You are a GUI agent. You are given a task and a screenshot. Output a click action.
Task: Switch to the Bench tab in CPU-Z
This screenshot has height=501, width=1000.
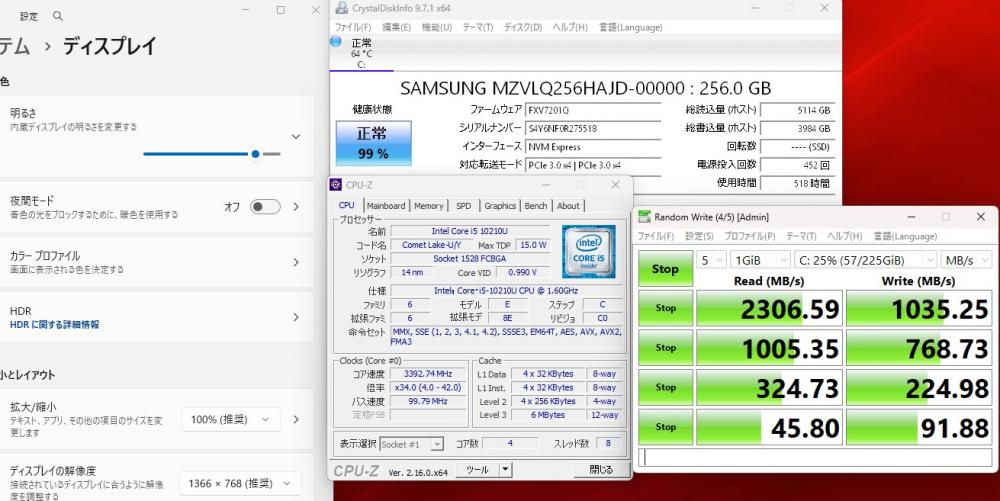tap(536, 206)
